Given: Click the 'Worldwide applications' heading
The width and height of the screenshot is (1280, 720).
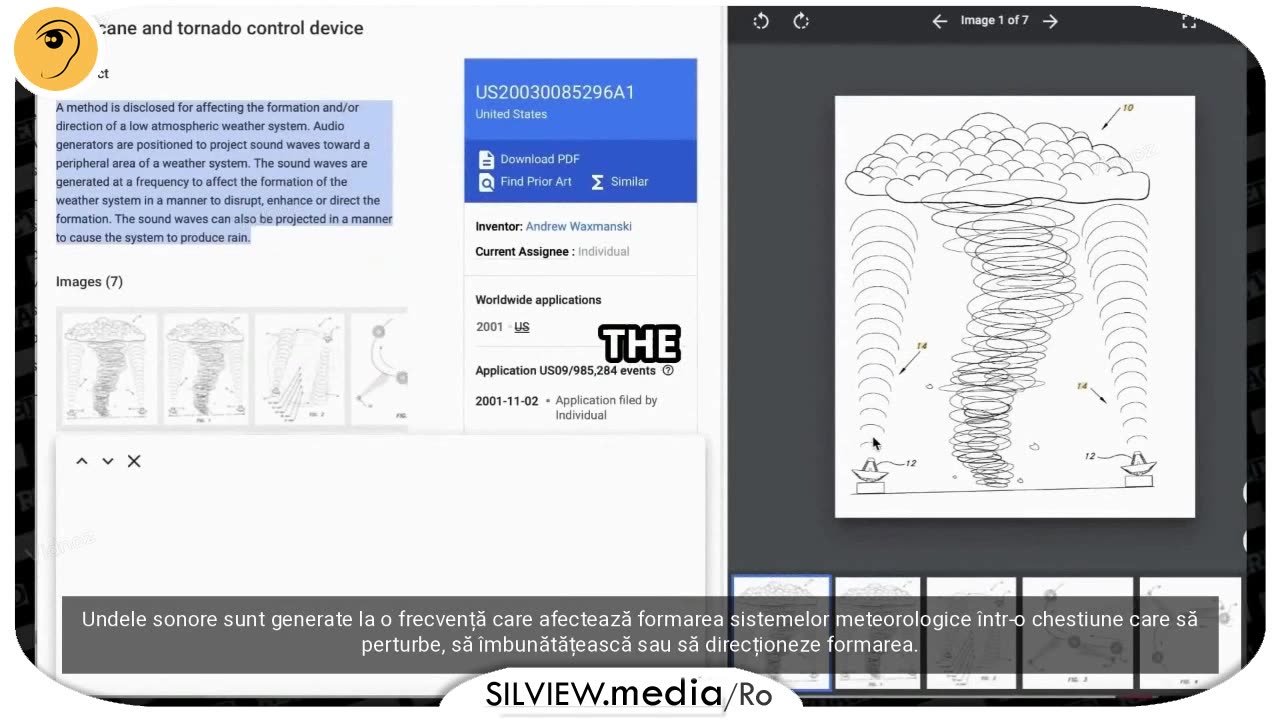Looking at the screenshot, I should (538, 300).
